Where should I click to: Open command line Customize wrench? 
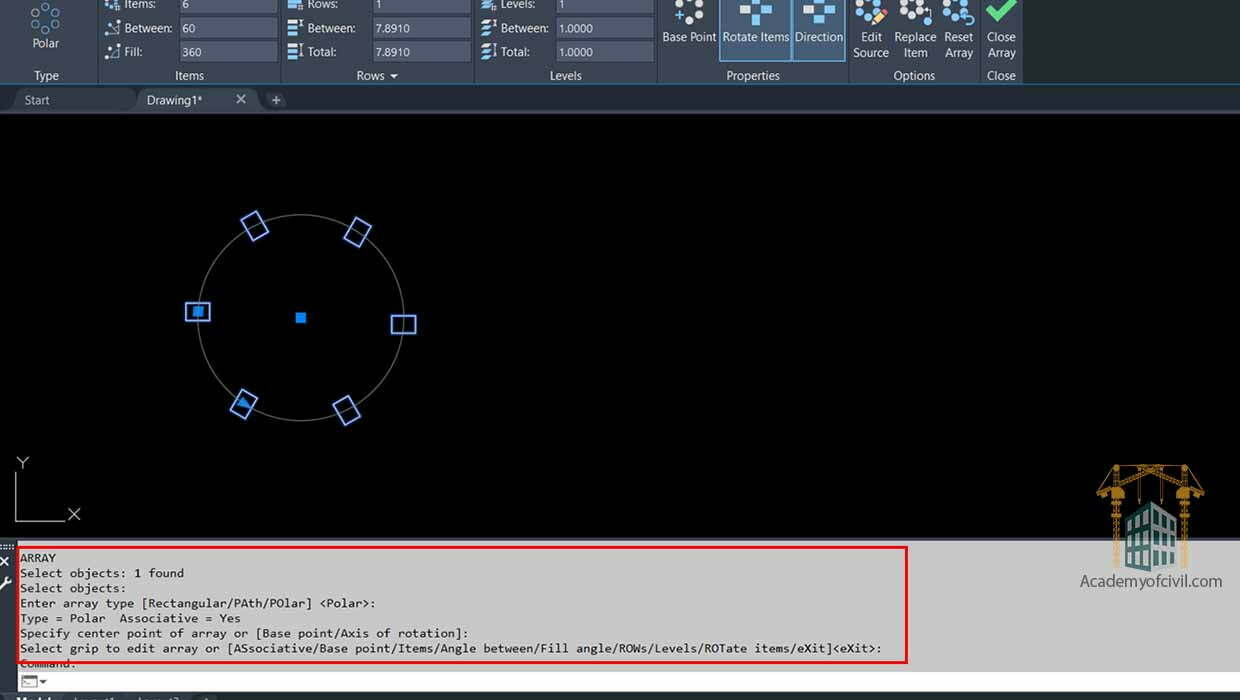click(5, 583)
